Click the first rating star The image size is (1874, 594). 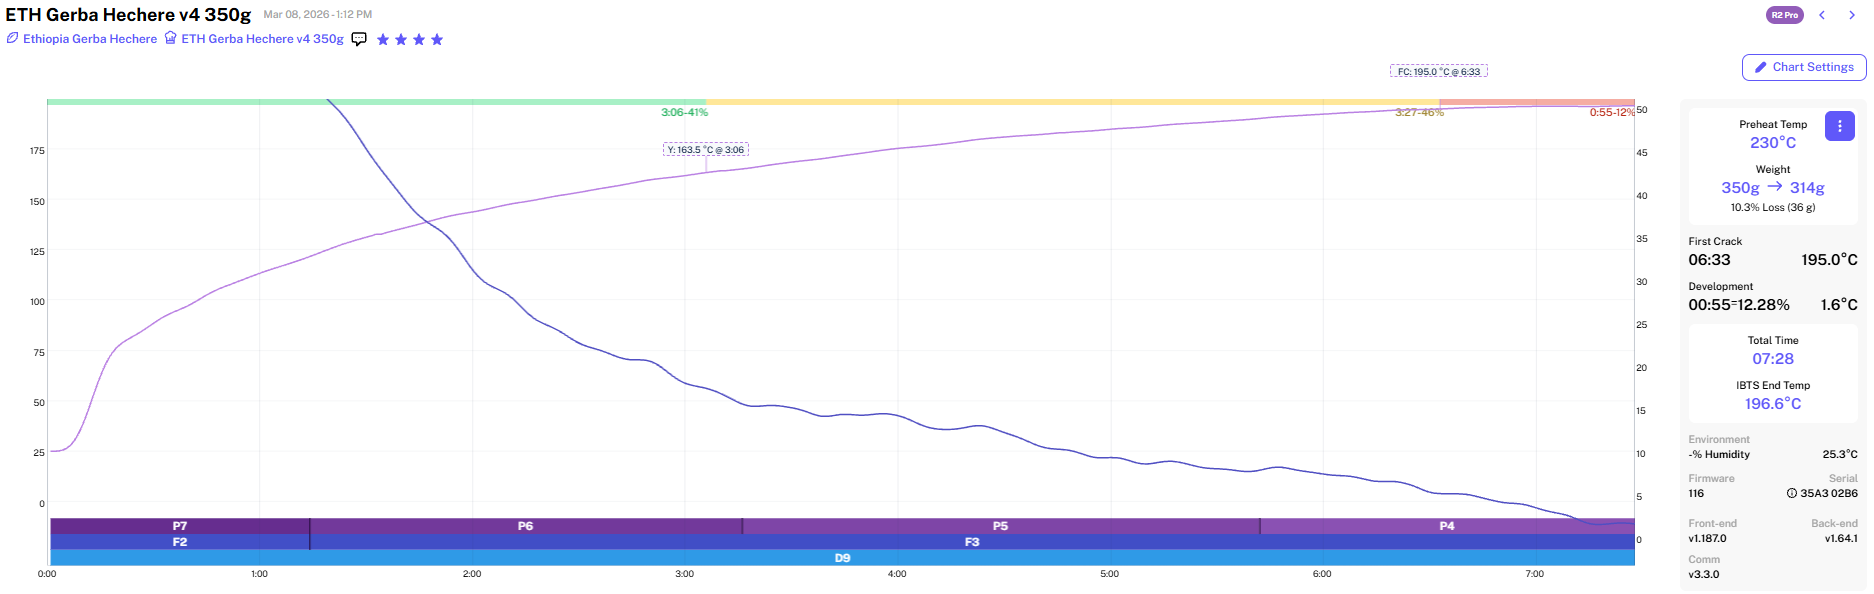coord(383,40)
